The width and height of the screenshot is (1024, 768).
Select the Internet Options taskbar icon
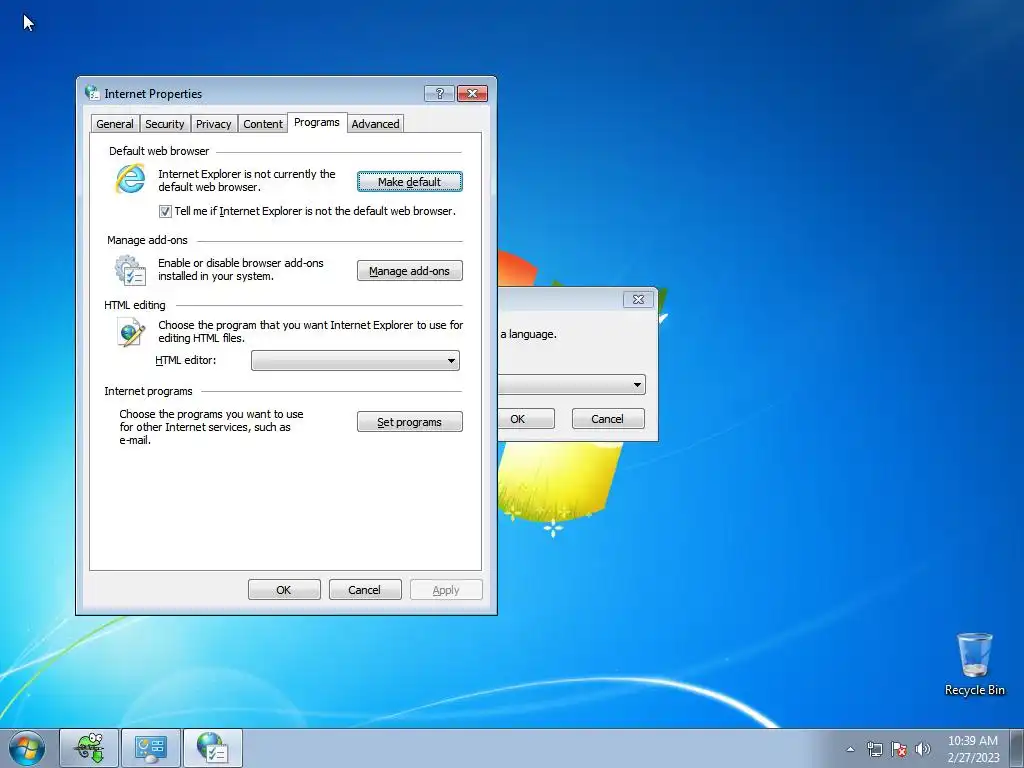(212, 748)
